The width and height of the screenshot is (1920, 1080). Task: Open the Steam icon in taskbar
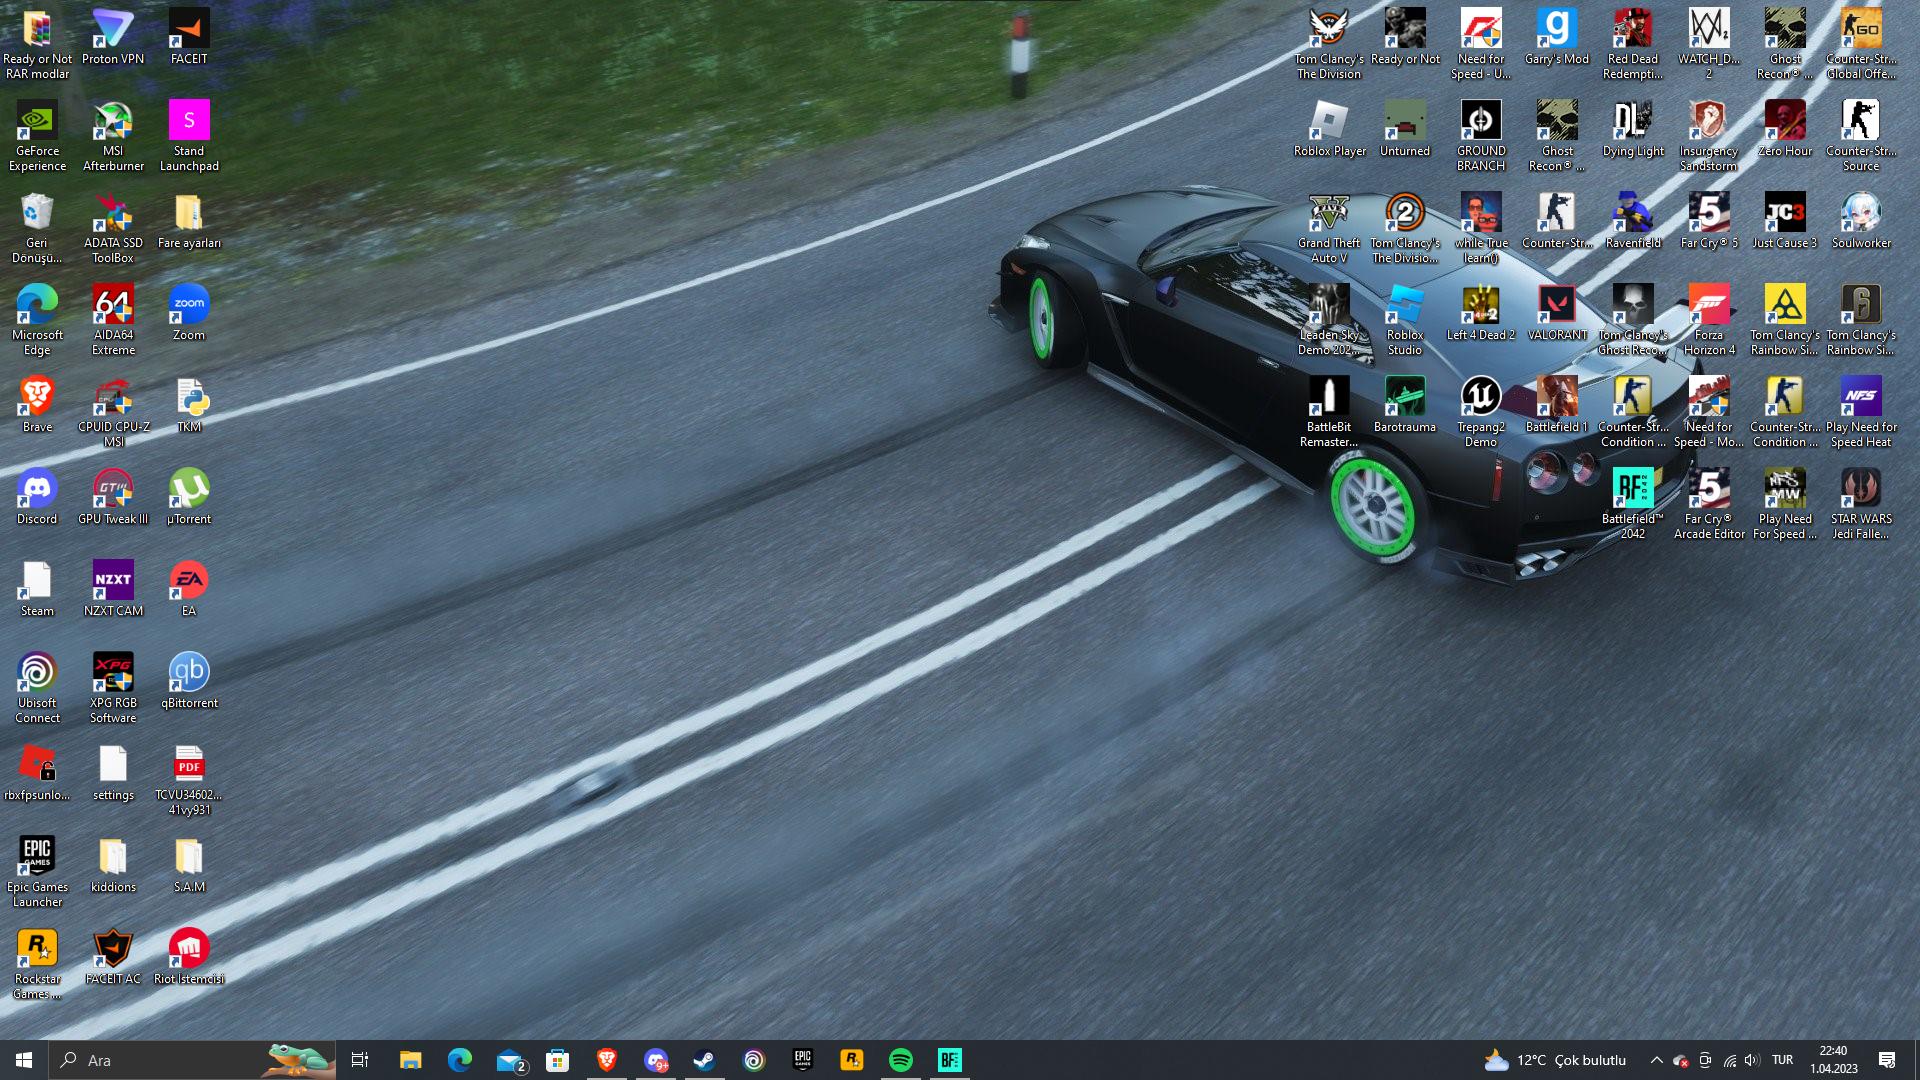705,1060
